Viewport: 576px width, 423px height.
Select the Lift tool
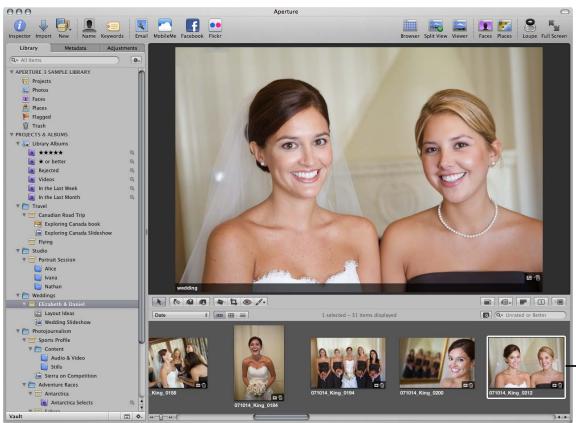pyautogui.click(x=190, y=302)
